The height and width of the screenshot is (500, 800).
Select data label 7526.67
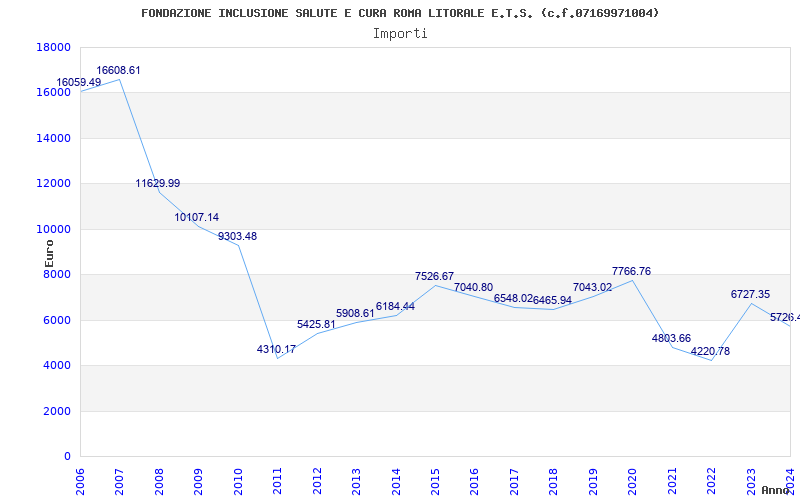pos(434,276)
